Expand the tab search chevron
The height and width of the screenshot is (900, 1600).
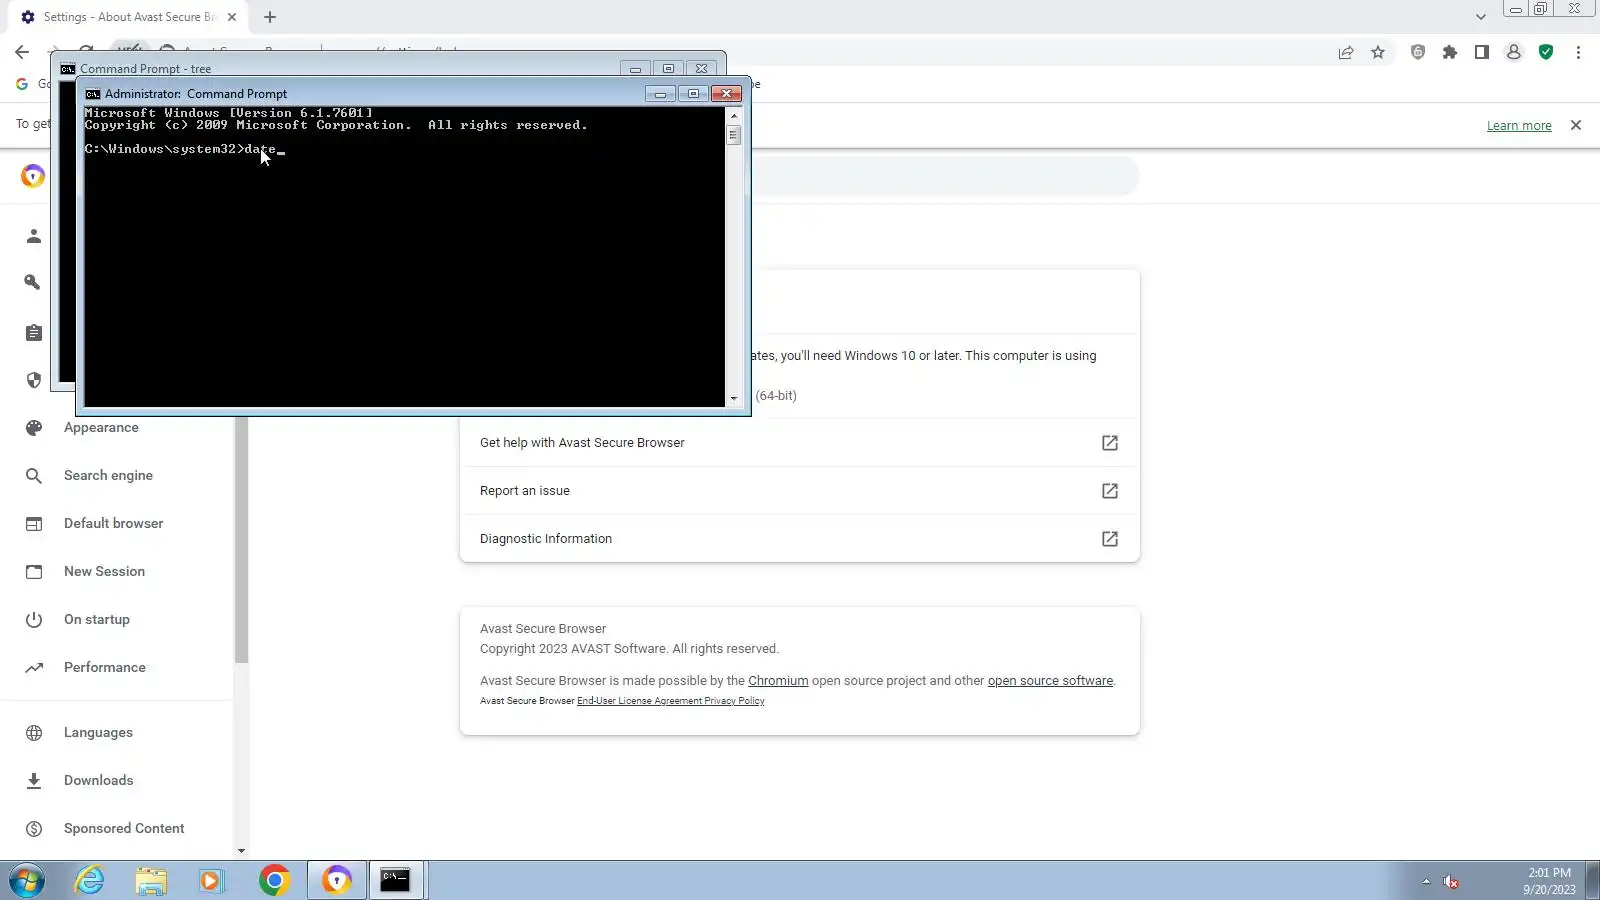[x=1481, y=17]
